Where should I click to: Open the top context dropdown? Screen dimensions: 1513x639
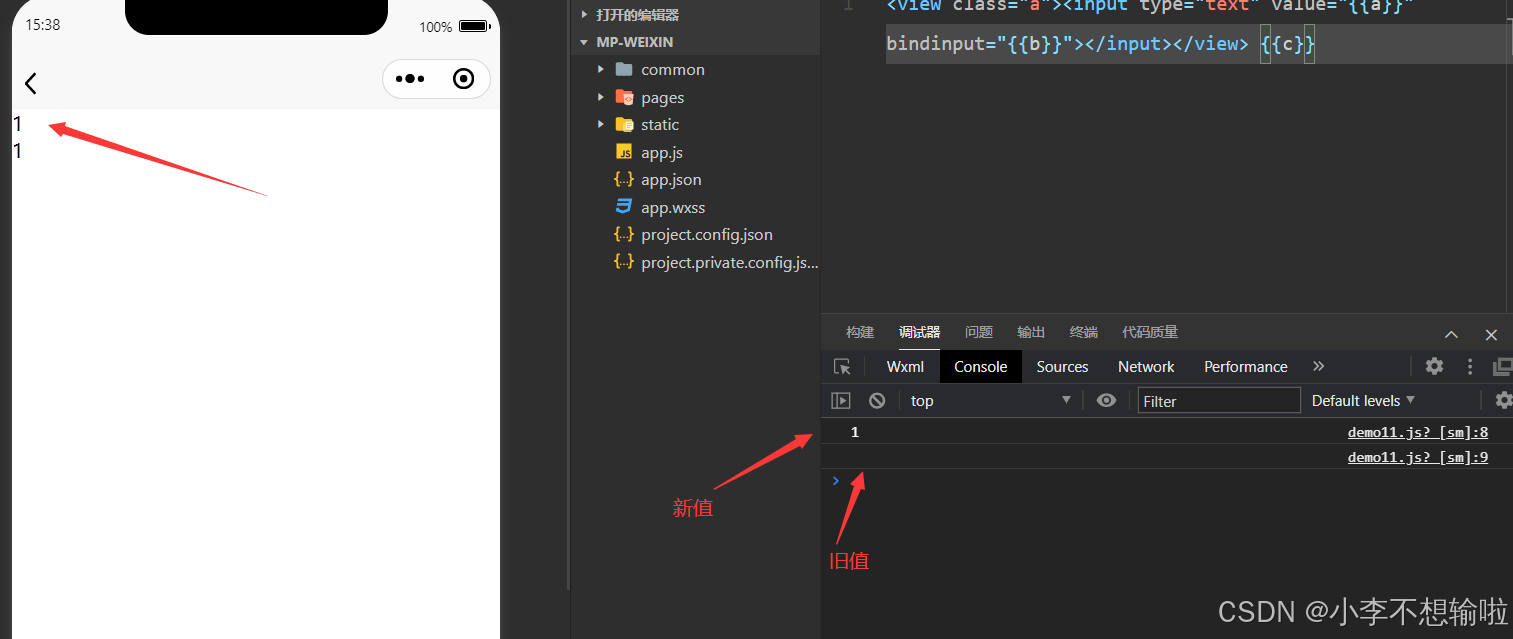click(x=990, y=400)
